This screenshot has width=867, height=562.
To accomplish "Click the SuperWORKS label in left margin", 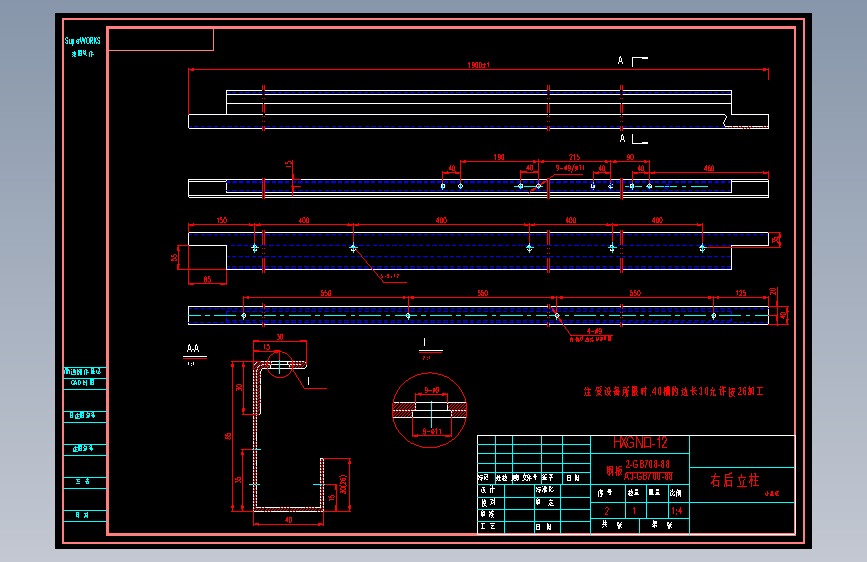I will click(82, 41).
